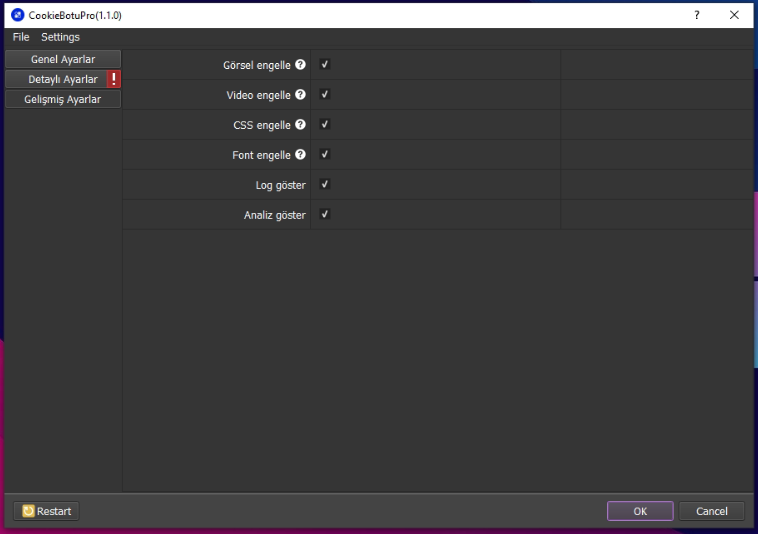Image resolution: width=758 pixels, height=534 pixels.
Task: Toggle the Analiz göster checkbox
Action: pos(325,215)
